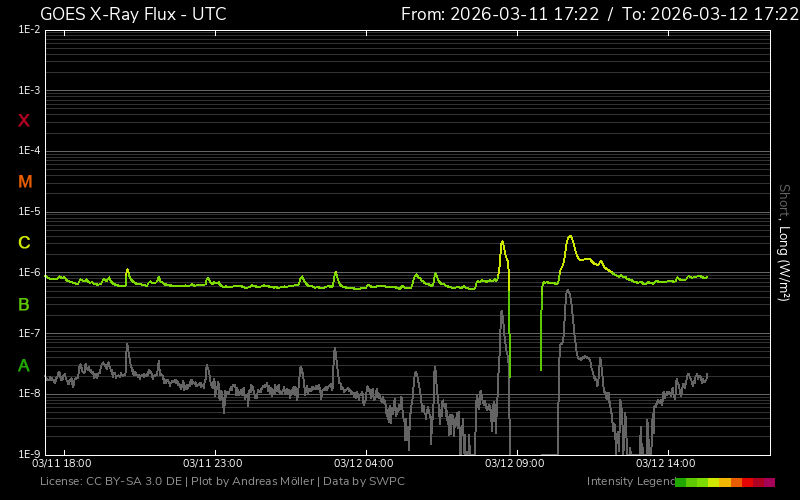800x500 pixels.
Task: Click the 1E-6 y-axis label
Action: (x=29, y=272)
